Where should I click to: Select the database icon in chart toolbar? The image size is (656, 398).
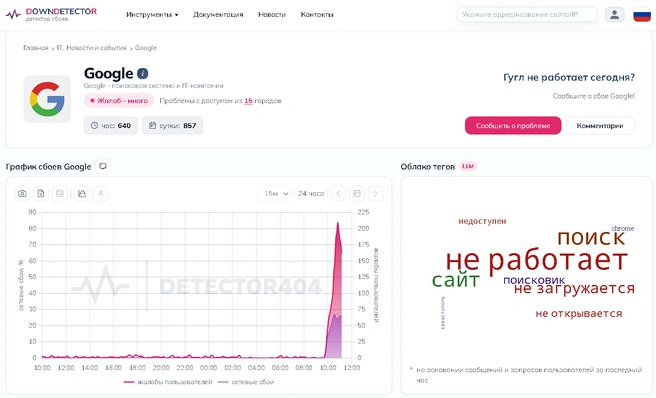[59, 193]
